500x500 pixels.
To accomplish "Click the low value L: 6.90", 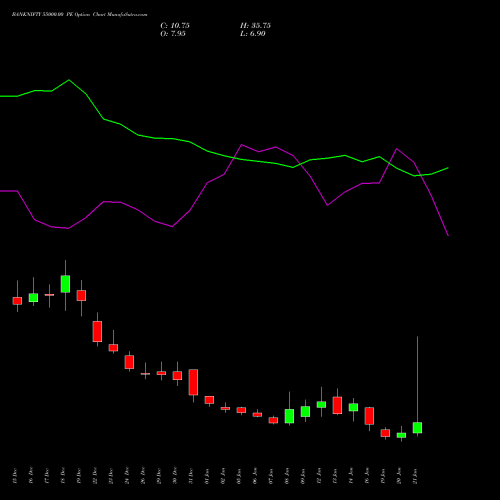I will coord(253,34).
